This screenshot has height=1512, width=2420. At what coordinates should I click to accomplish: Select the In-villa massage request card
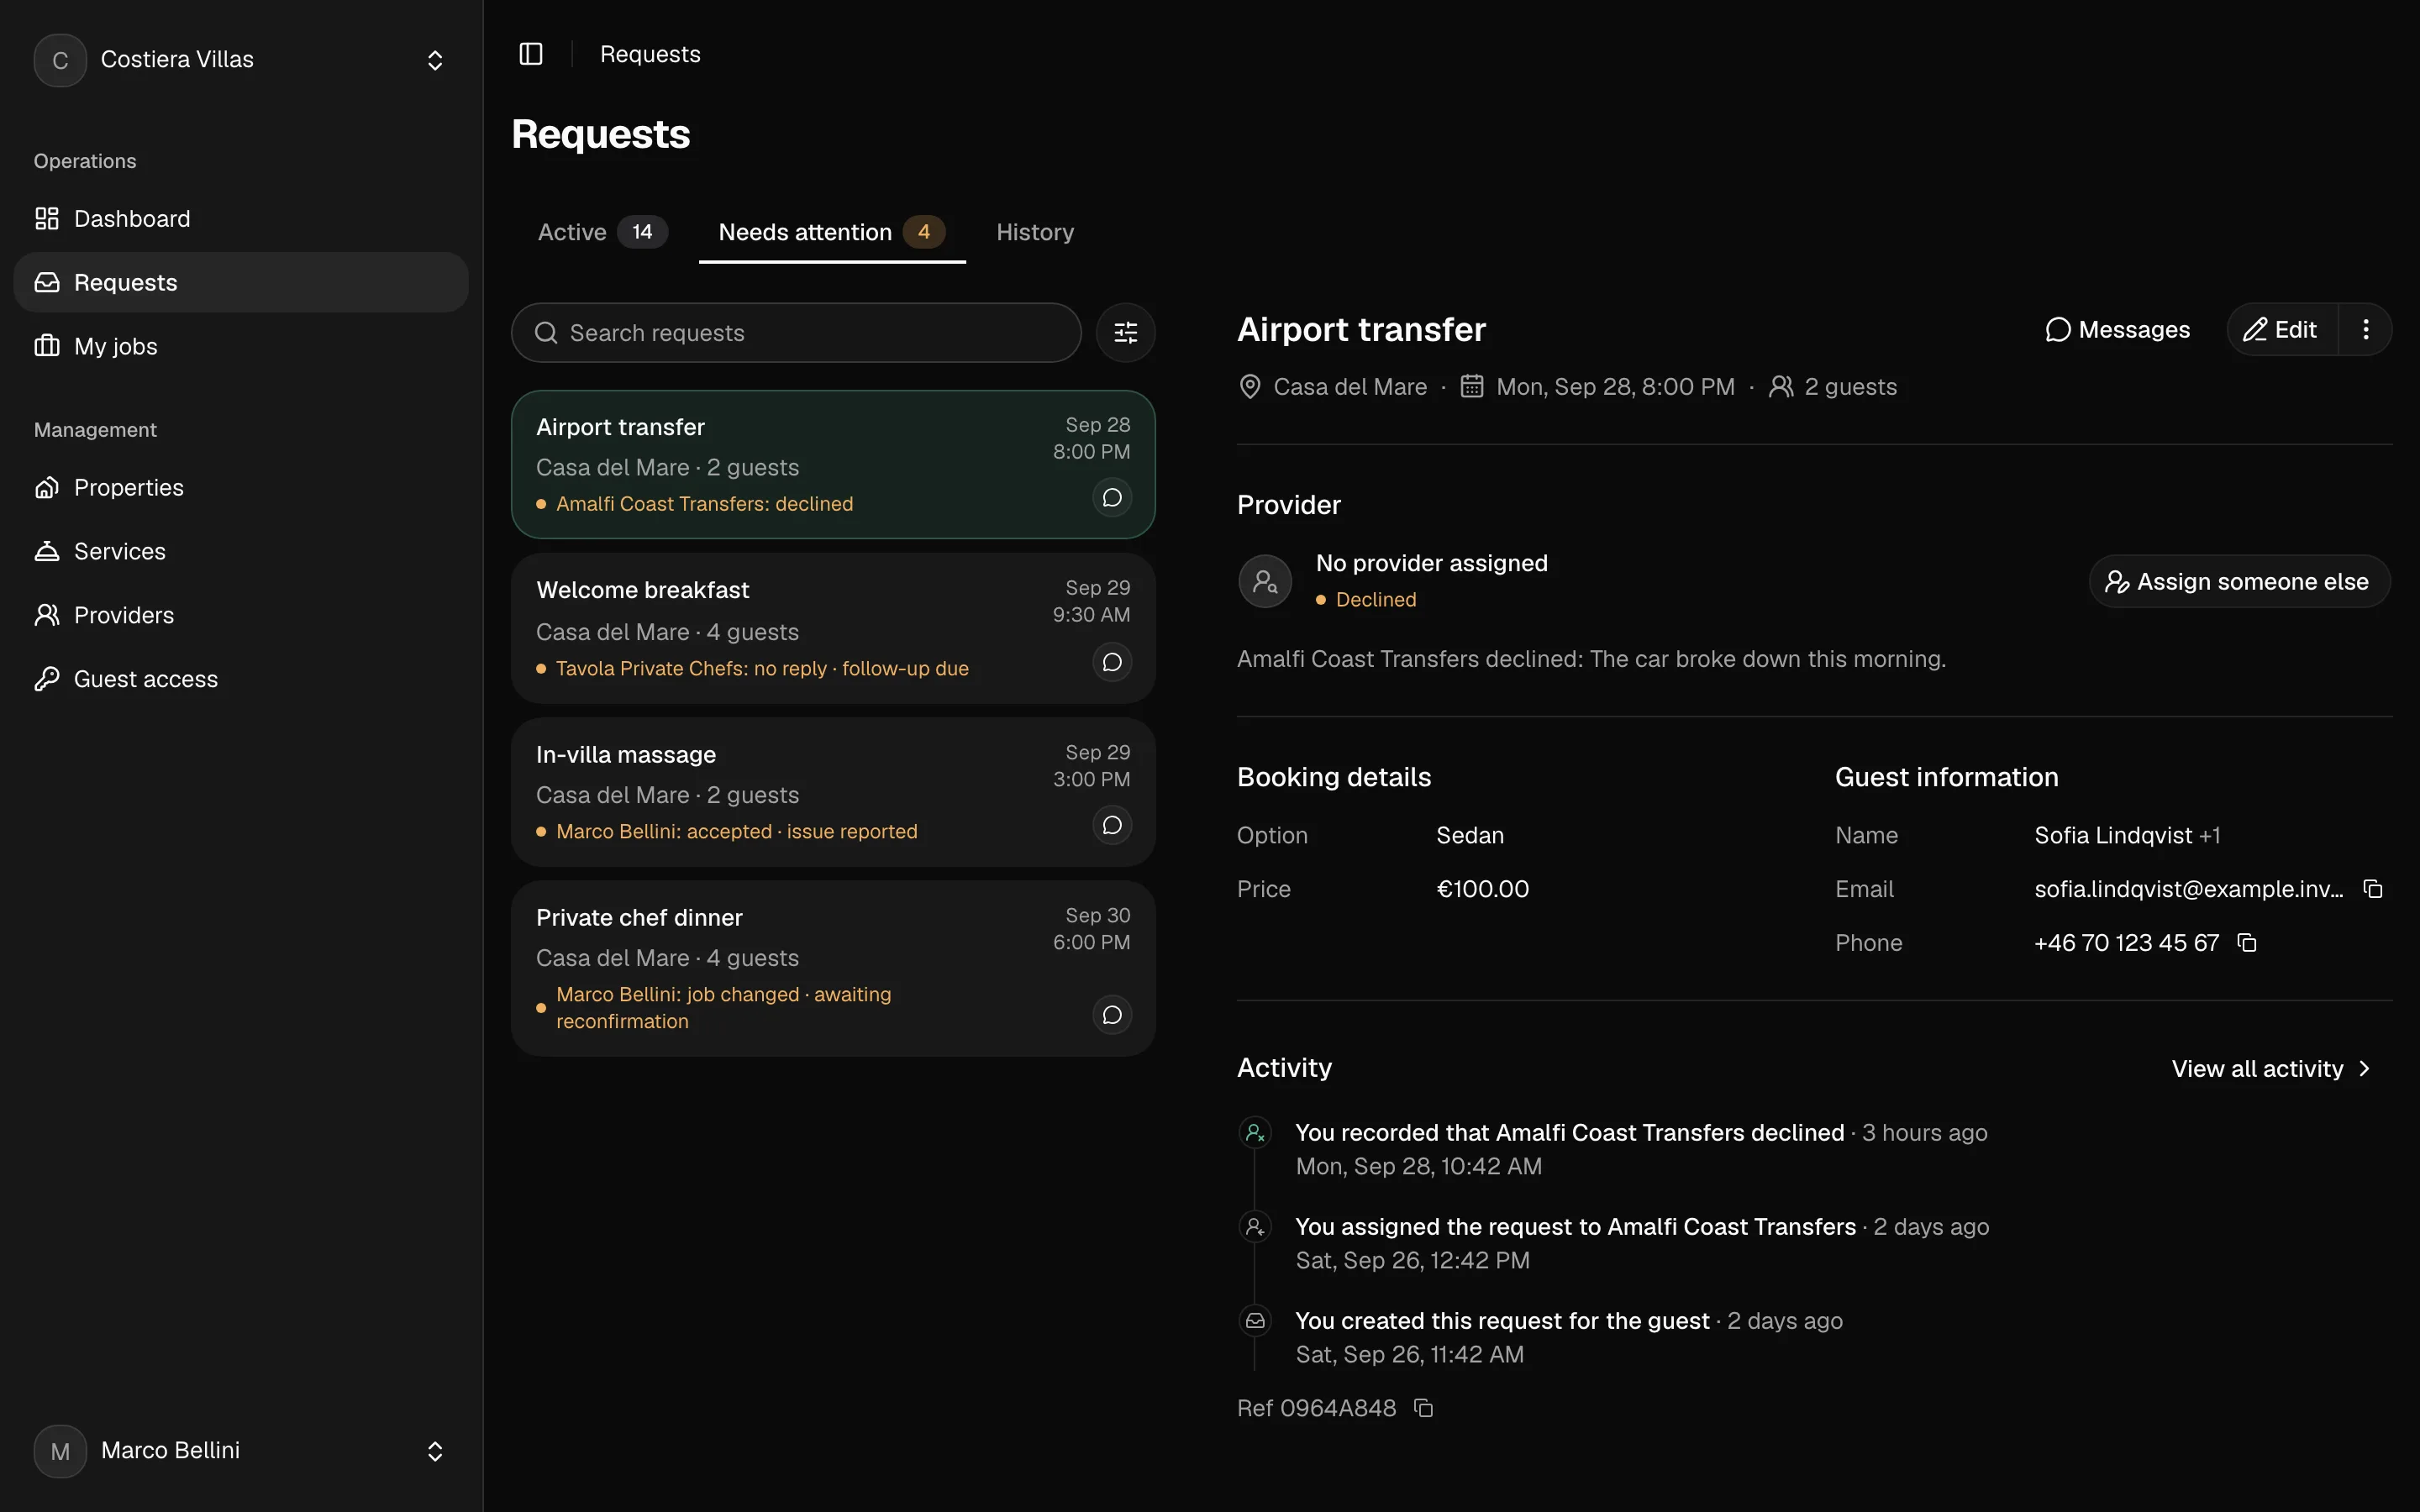coord(833,792)
